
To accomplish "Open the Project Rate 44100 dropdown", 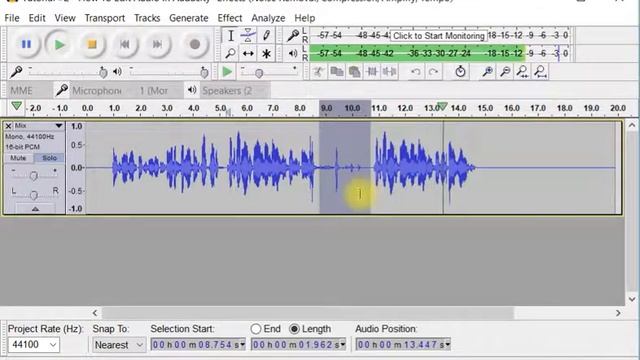I will pyautogui.click(x=33, y=345).
